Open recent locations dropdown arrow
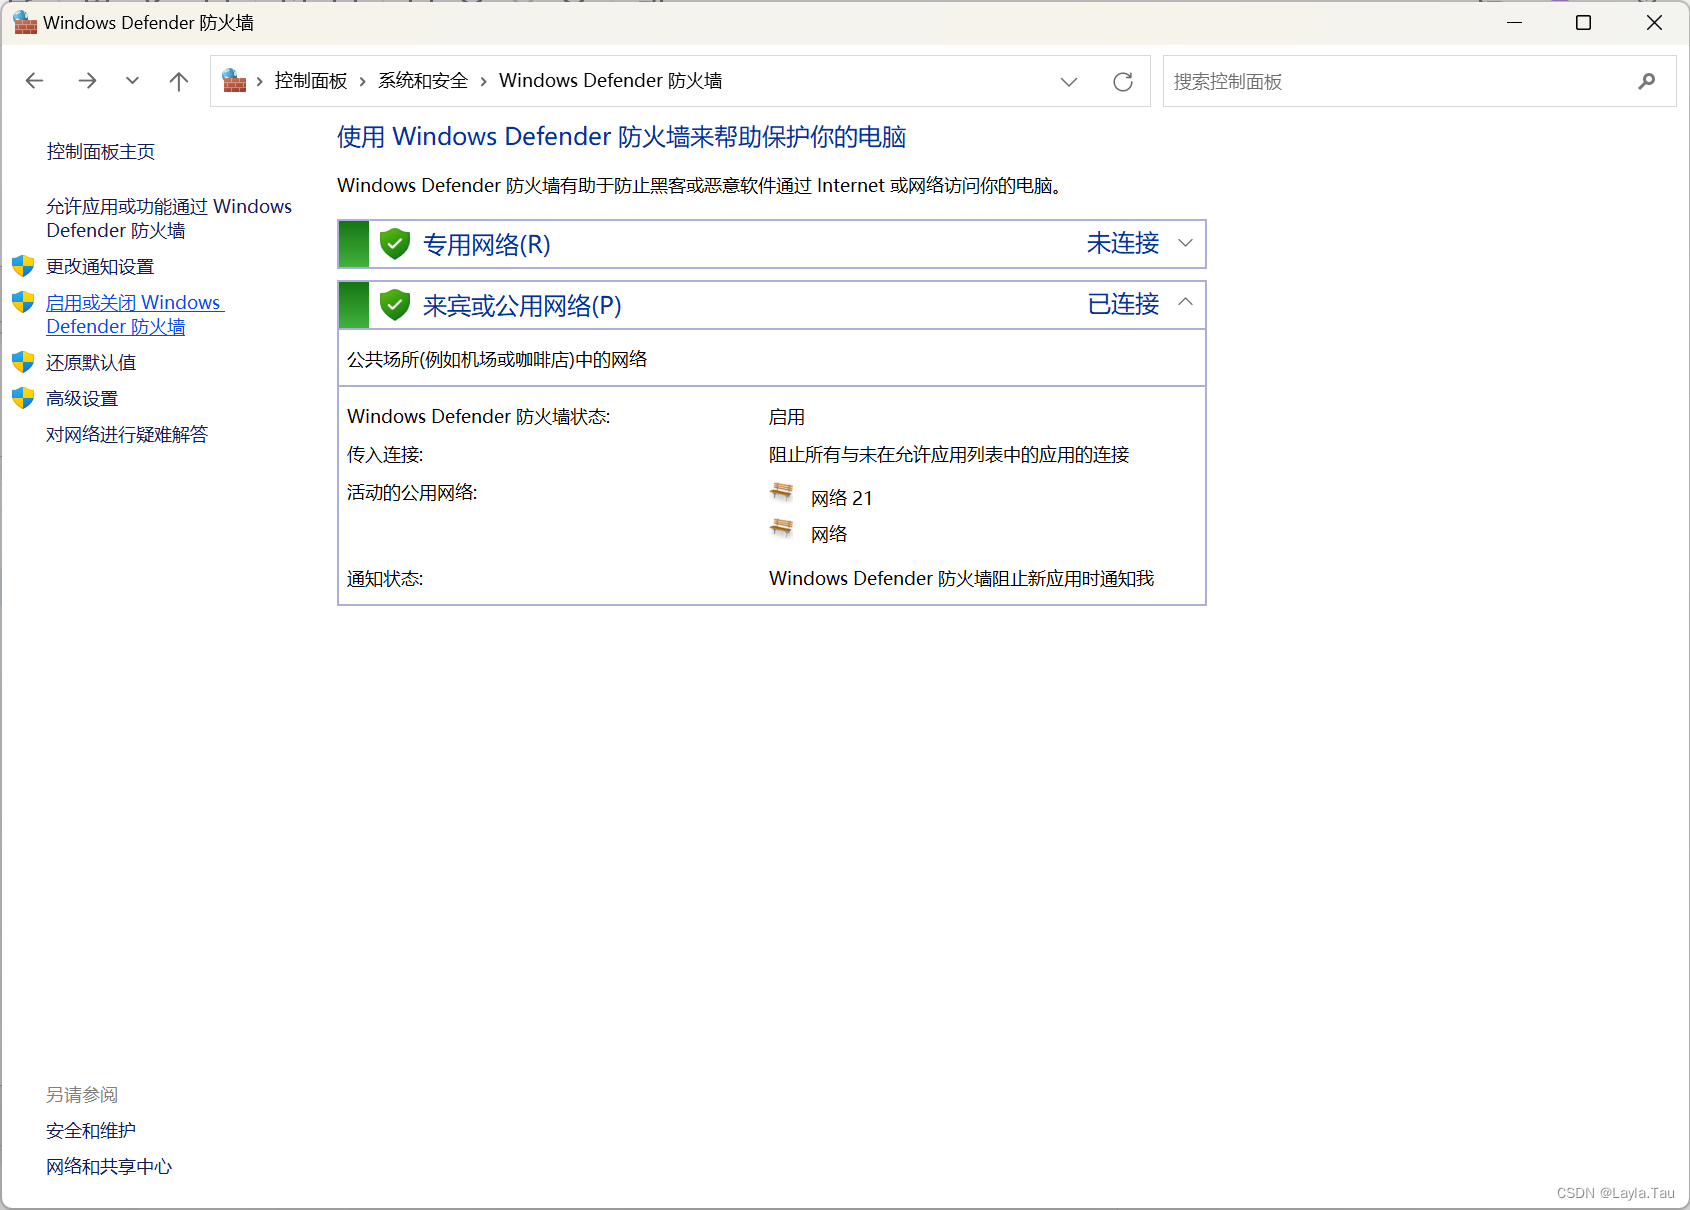The height and width of the screenshot is (1210, 1690). click(x=132, y=81)
